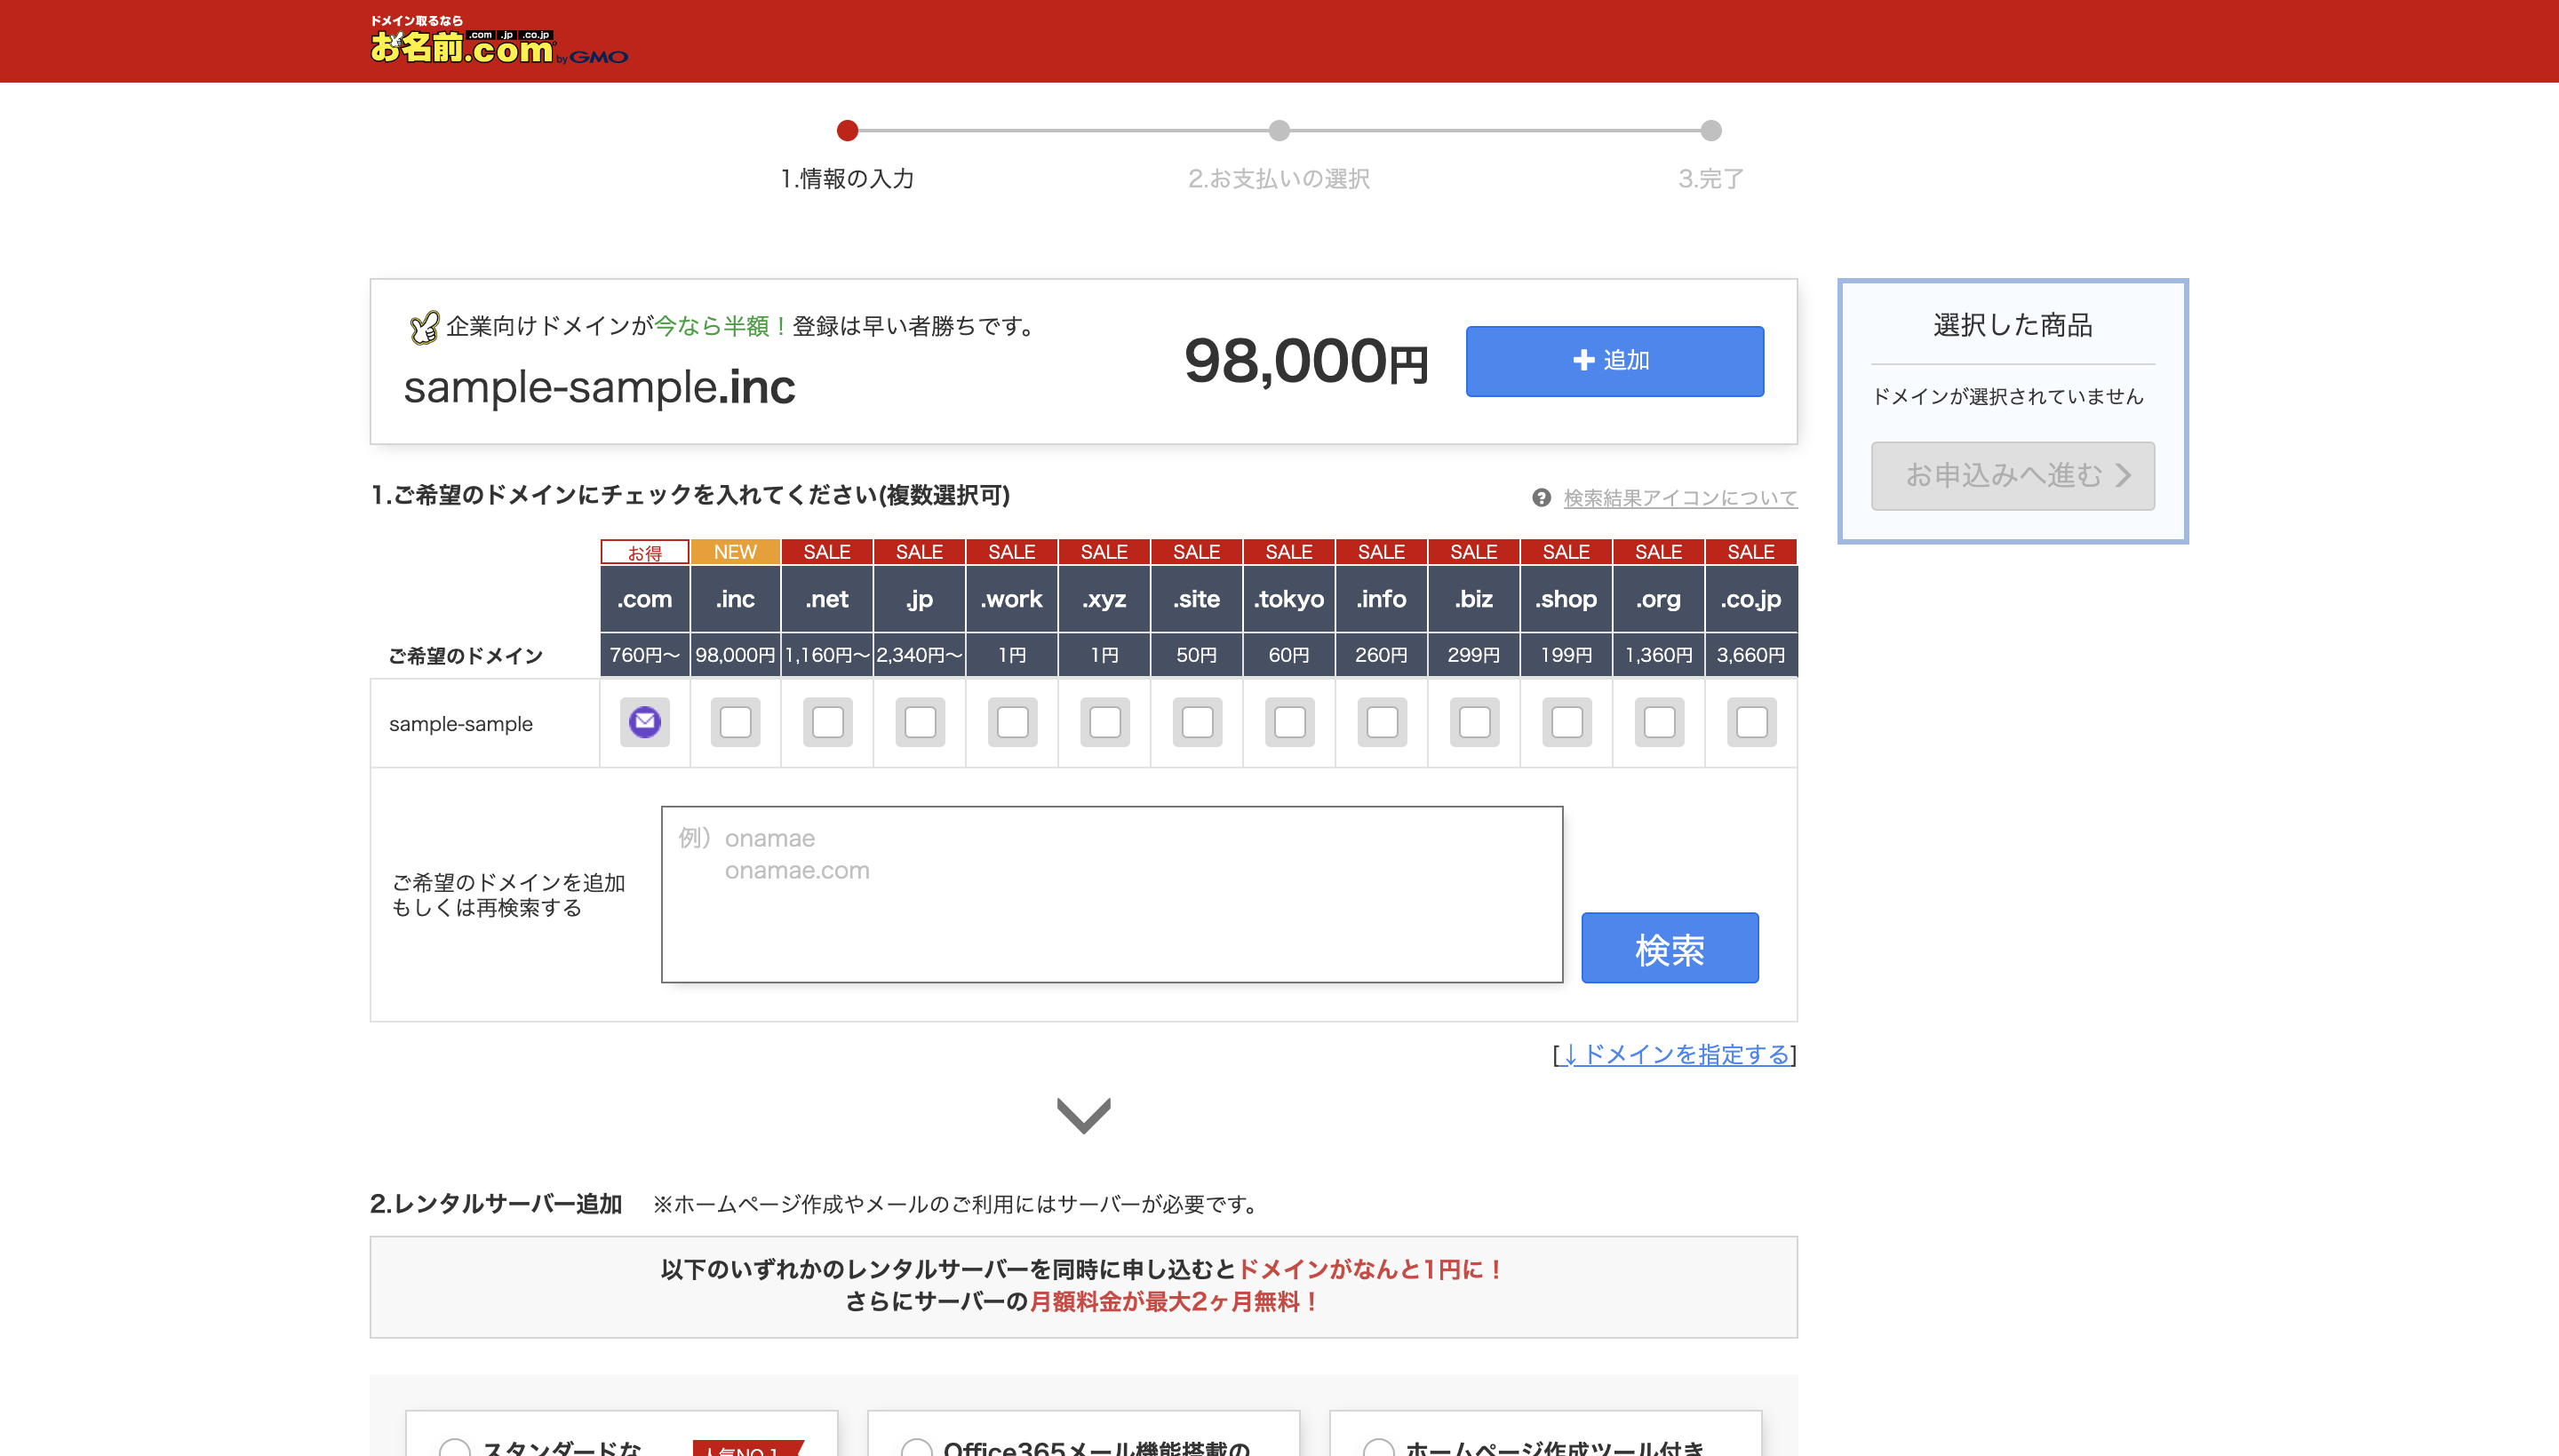Open the help icon beside 検索結果アイコンについて
The image size is (2559, 1456).
(1540, 497)
